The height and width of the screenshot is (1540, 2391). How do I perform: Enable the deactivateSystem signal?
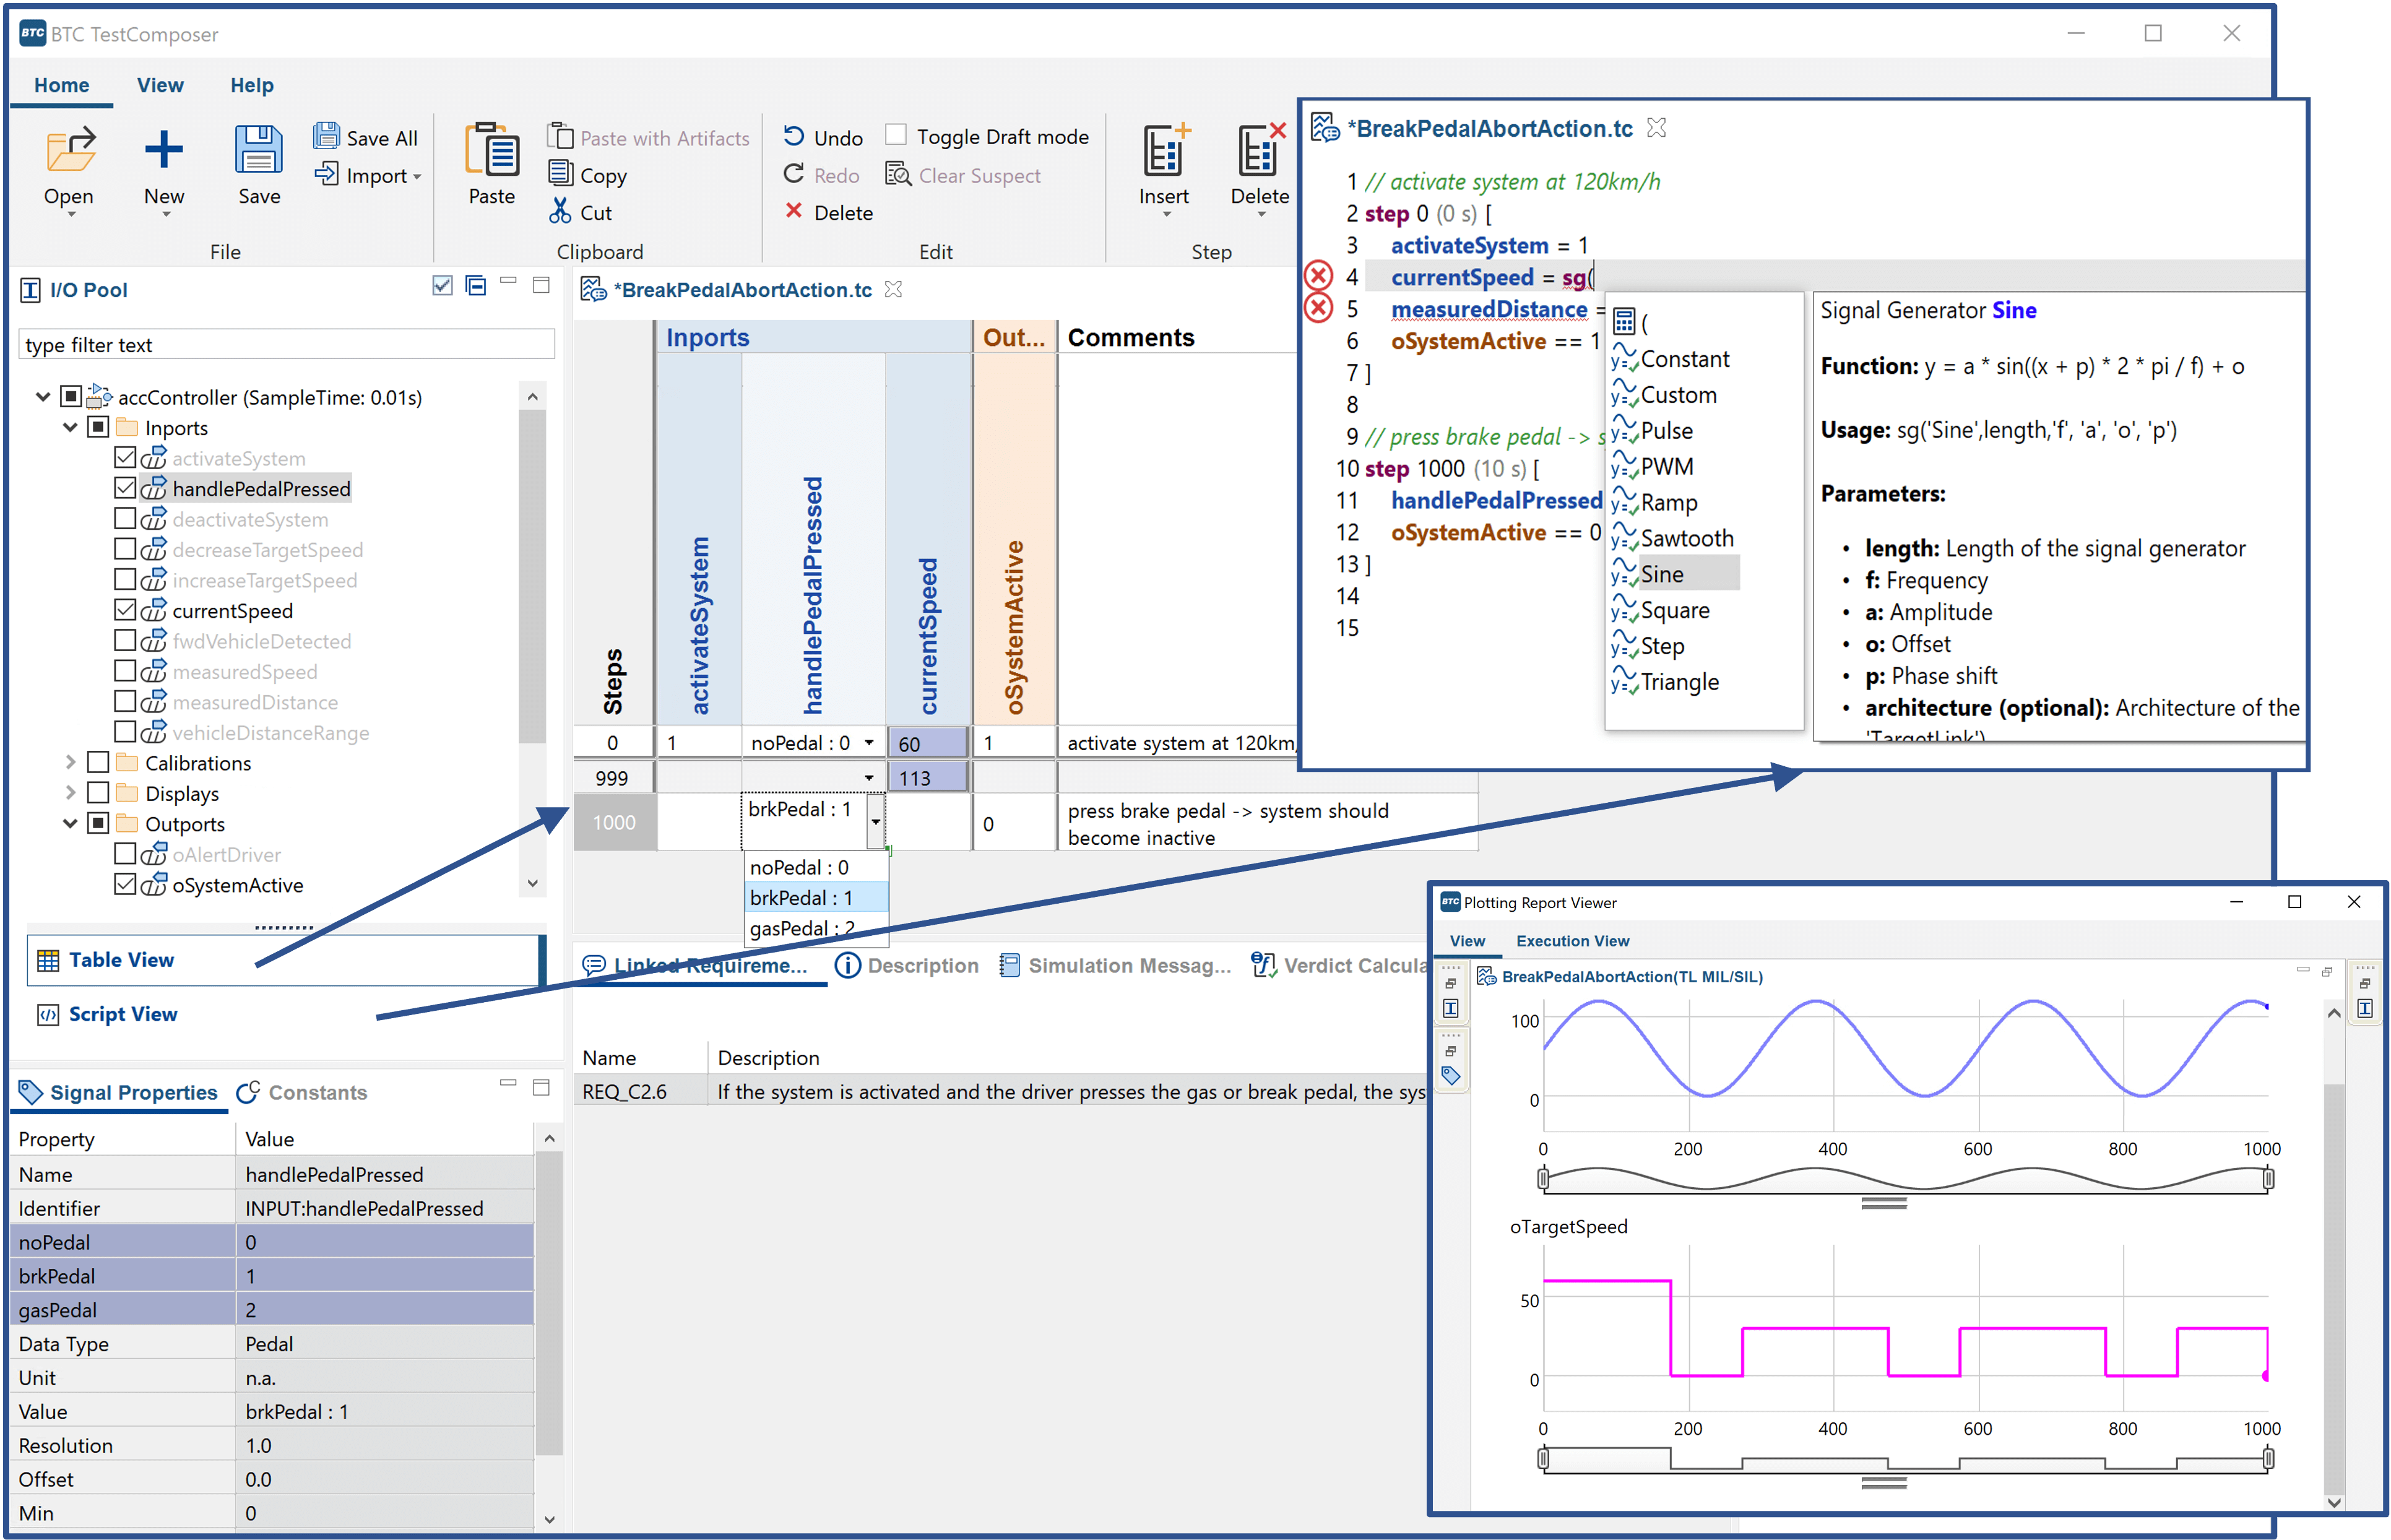(x=125, y=518)
